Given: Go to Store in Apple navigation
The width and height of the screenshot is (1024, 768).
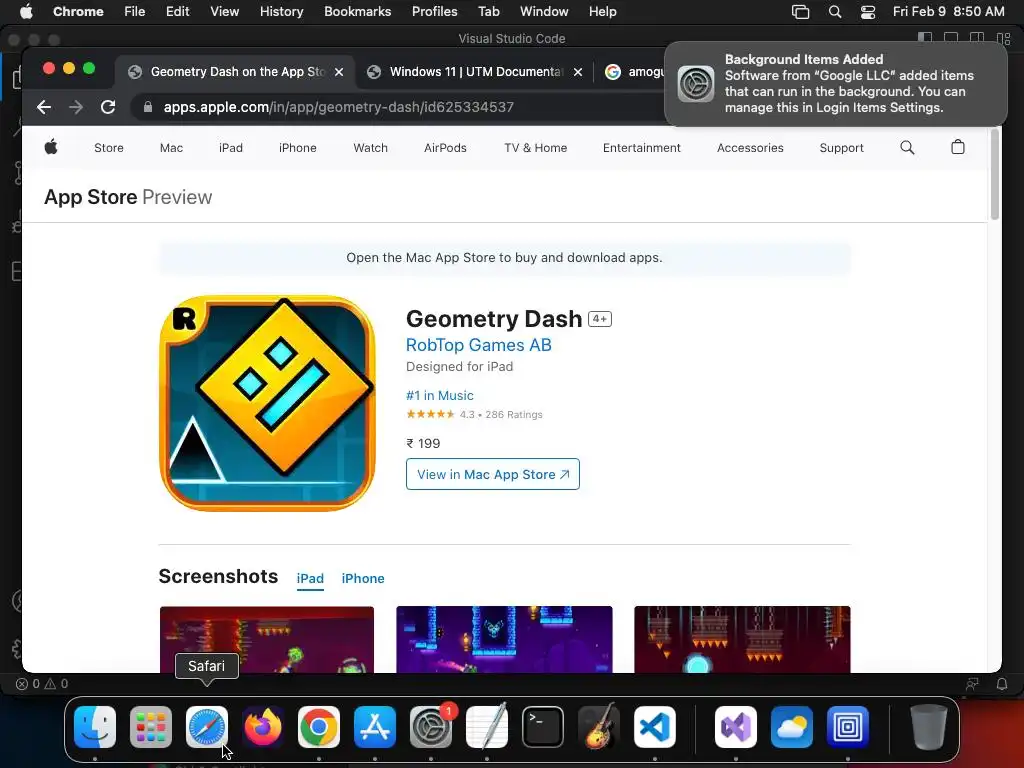Looking at the screenshot, I should [x=108, y=148].
